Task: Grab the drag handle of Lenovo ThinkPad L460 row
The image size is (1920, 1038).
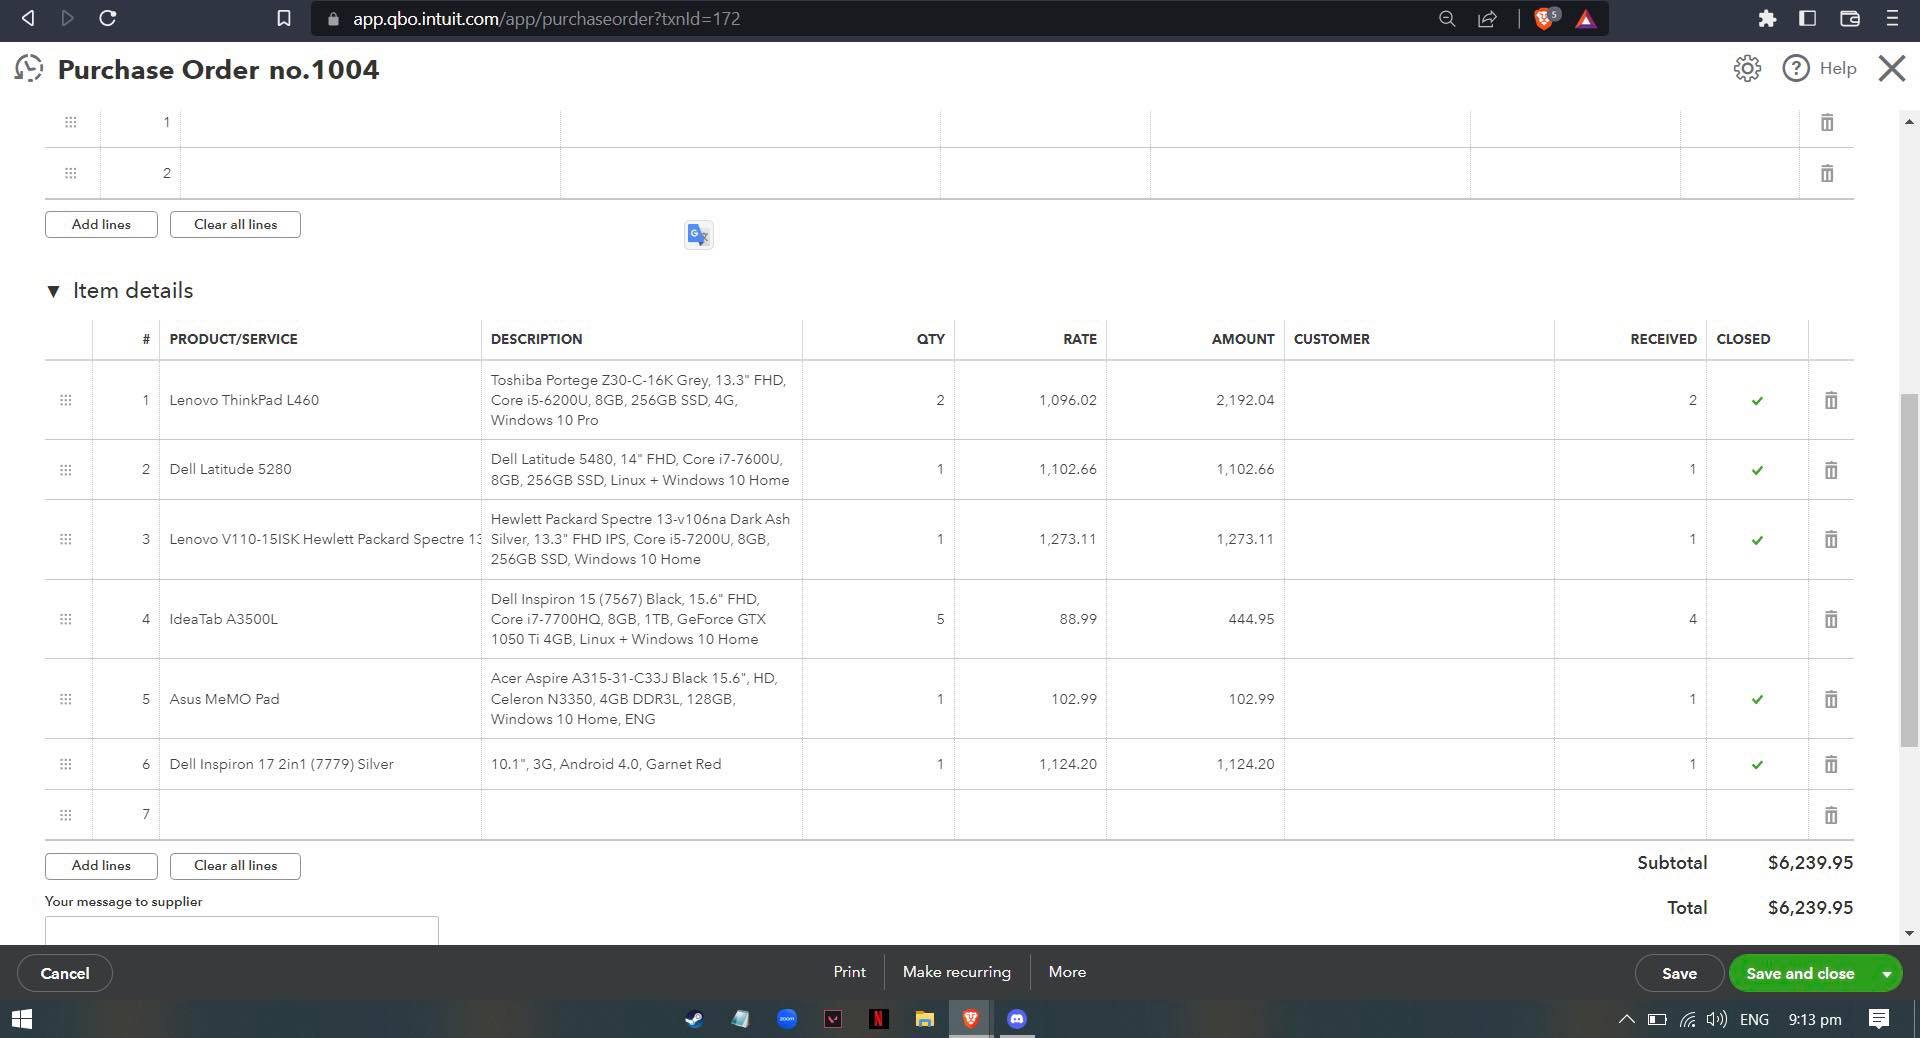Action: 66,400
